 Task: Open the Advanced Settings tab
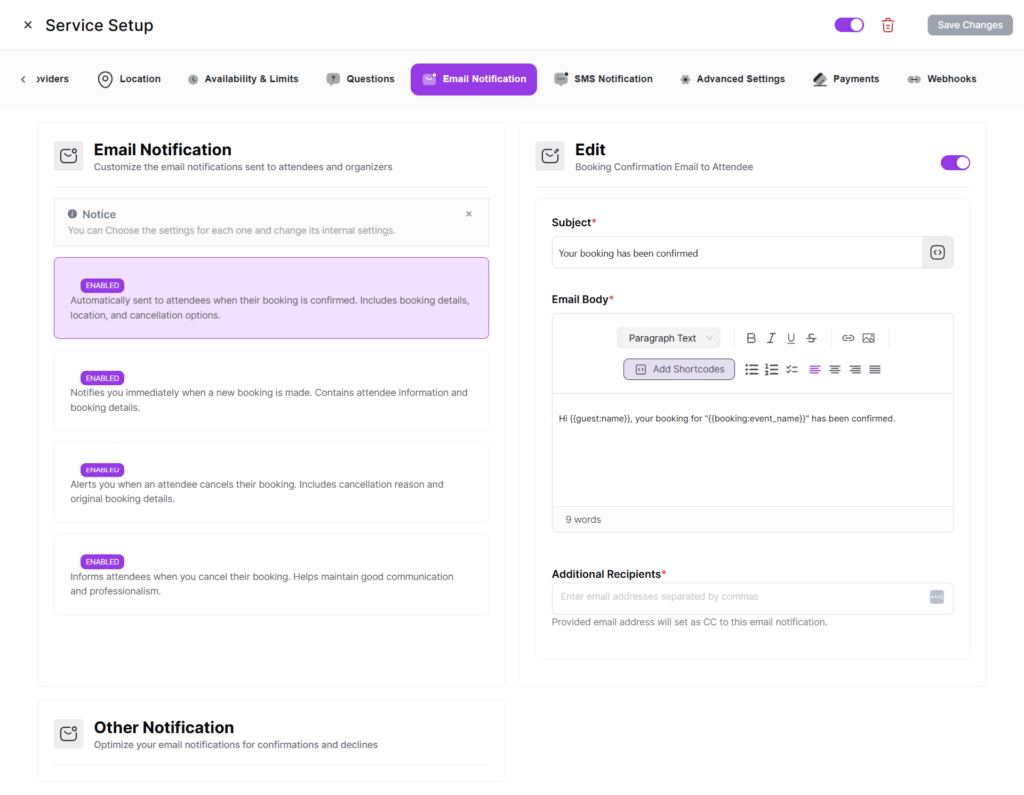point(732,79)
